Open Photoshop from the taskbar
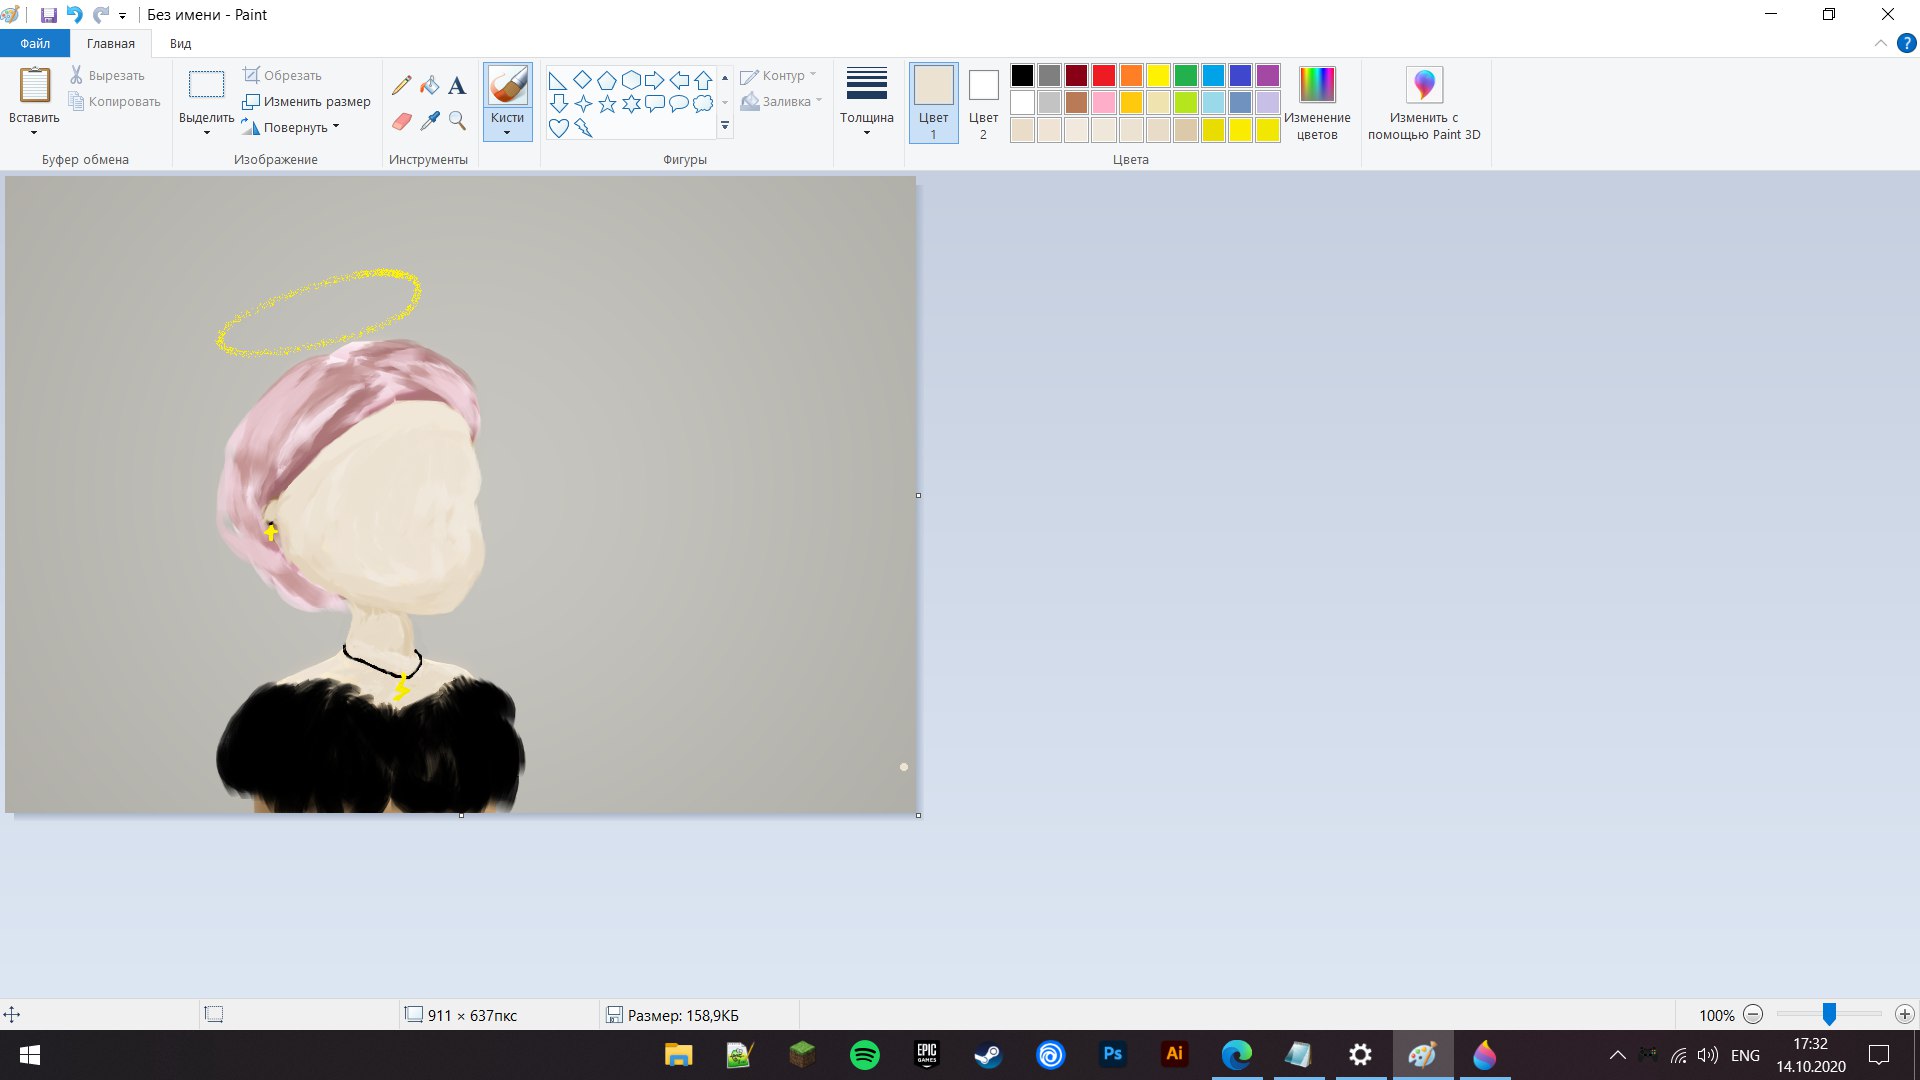This screenshot has width=1920, height=1080. pos(1112,1055)
